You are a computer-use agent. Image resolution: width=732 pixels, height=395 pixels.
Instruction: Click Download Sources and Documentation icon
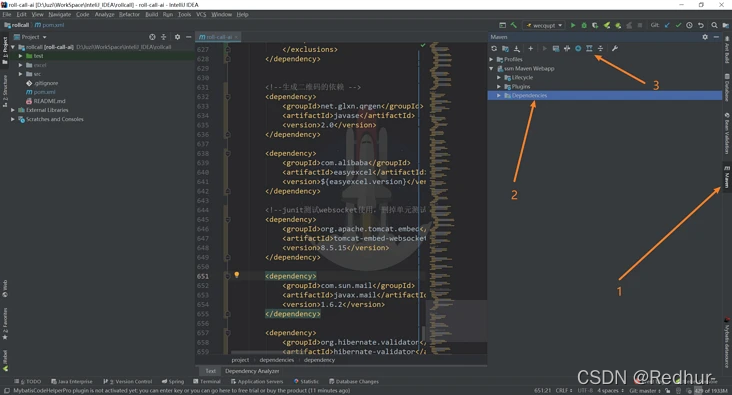coord(517,49)
